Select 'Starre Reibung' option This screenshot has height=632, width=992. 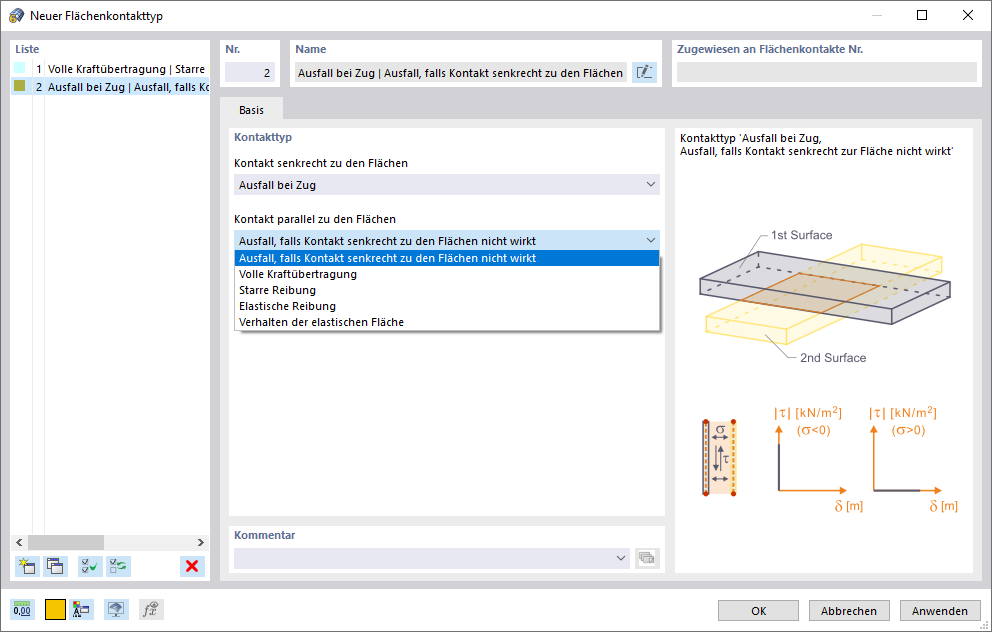(x=447, y=290)
